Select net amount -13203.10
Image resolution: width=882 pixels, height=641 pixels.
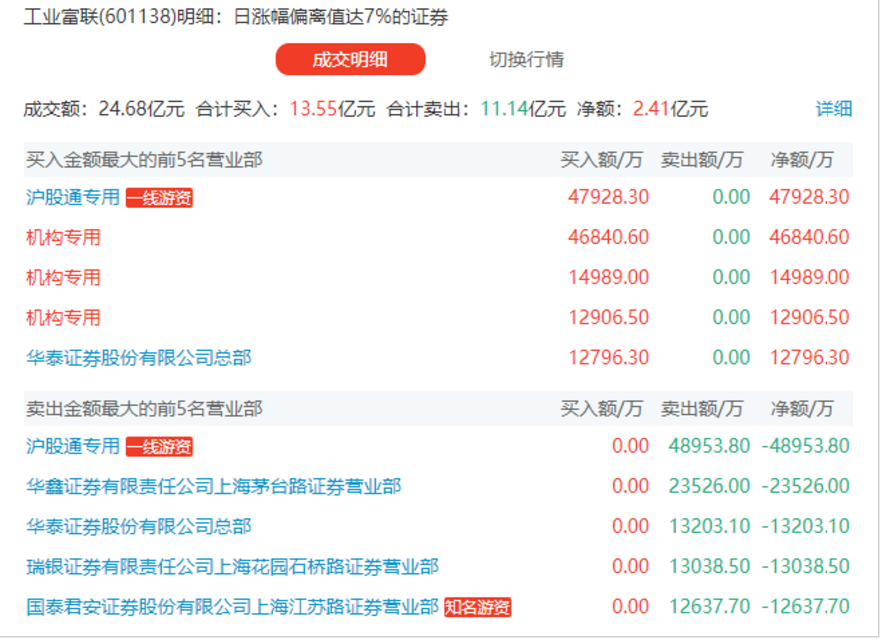point(806,527)
